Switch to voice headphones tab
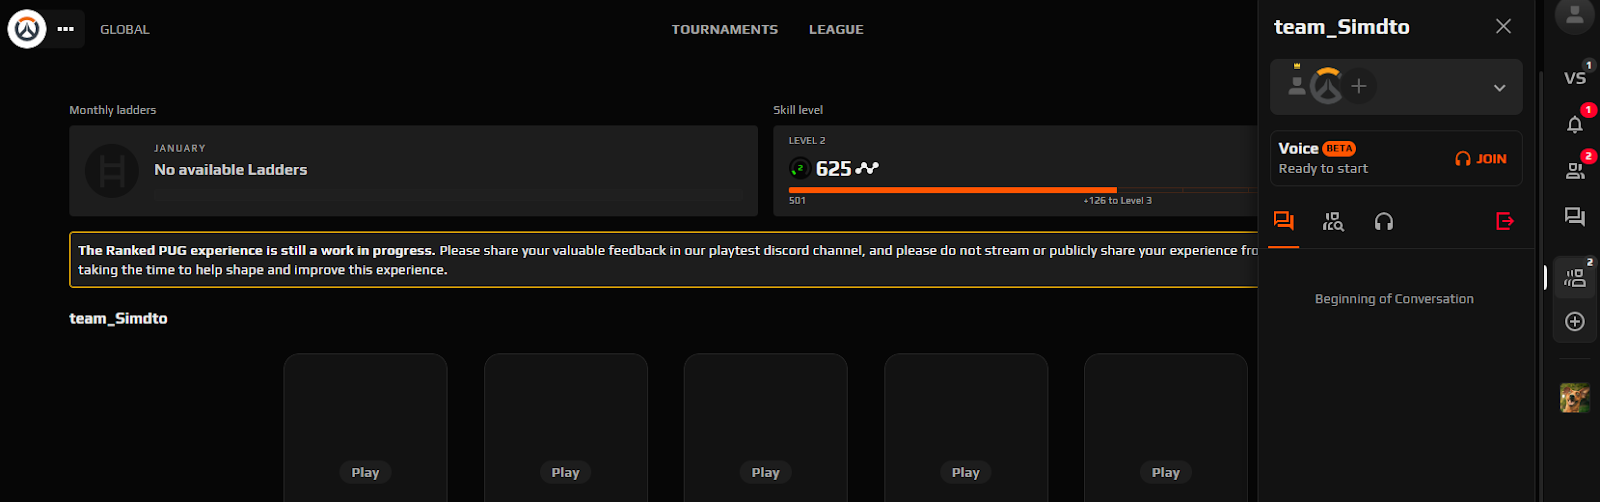 pos(1384,221)
